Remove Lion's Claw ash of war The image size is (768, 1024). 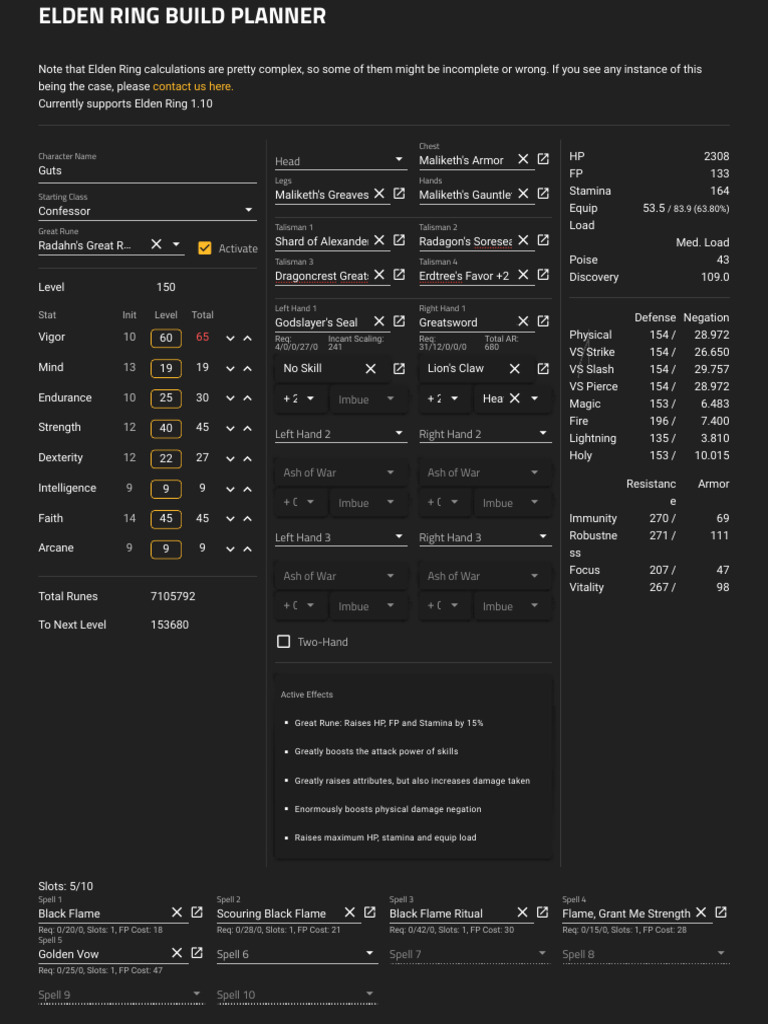(x=515, y=369)
